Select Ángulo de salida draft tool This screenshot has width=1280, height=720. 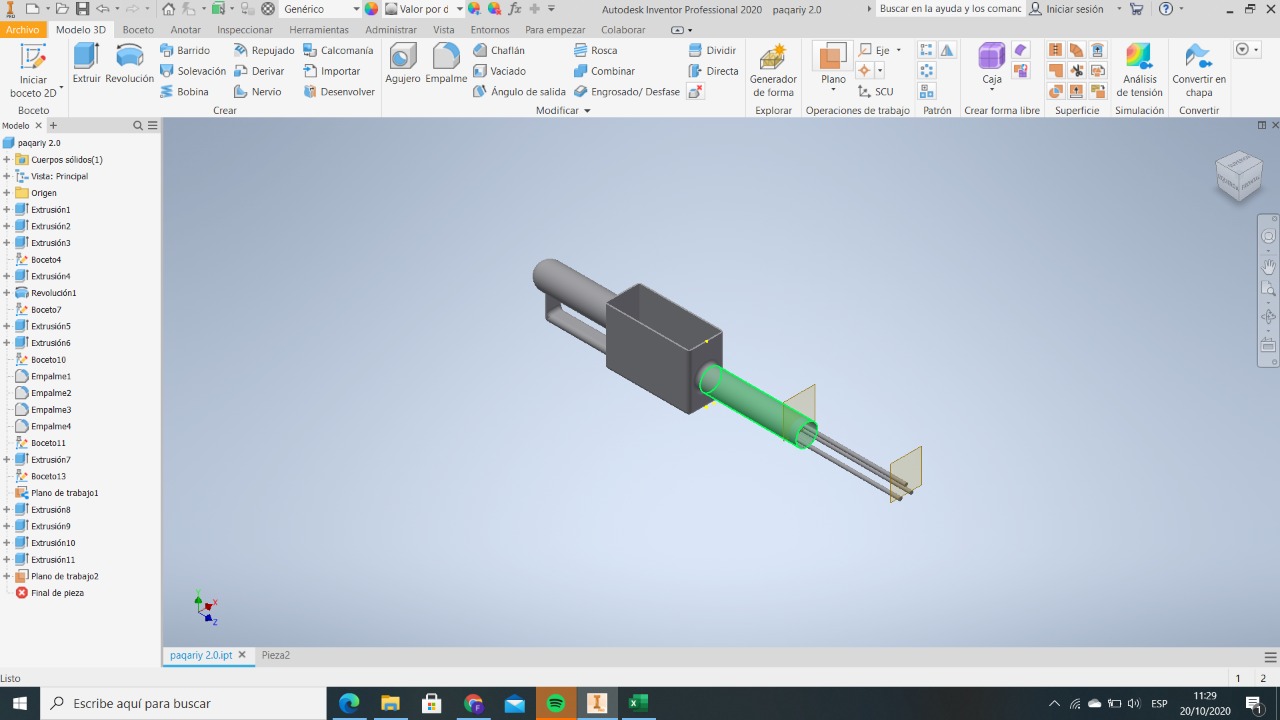coord(520,92)
